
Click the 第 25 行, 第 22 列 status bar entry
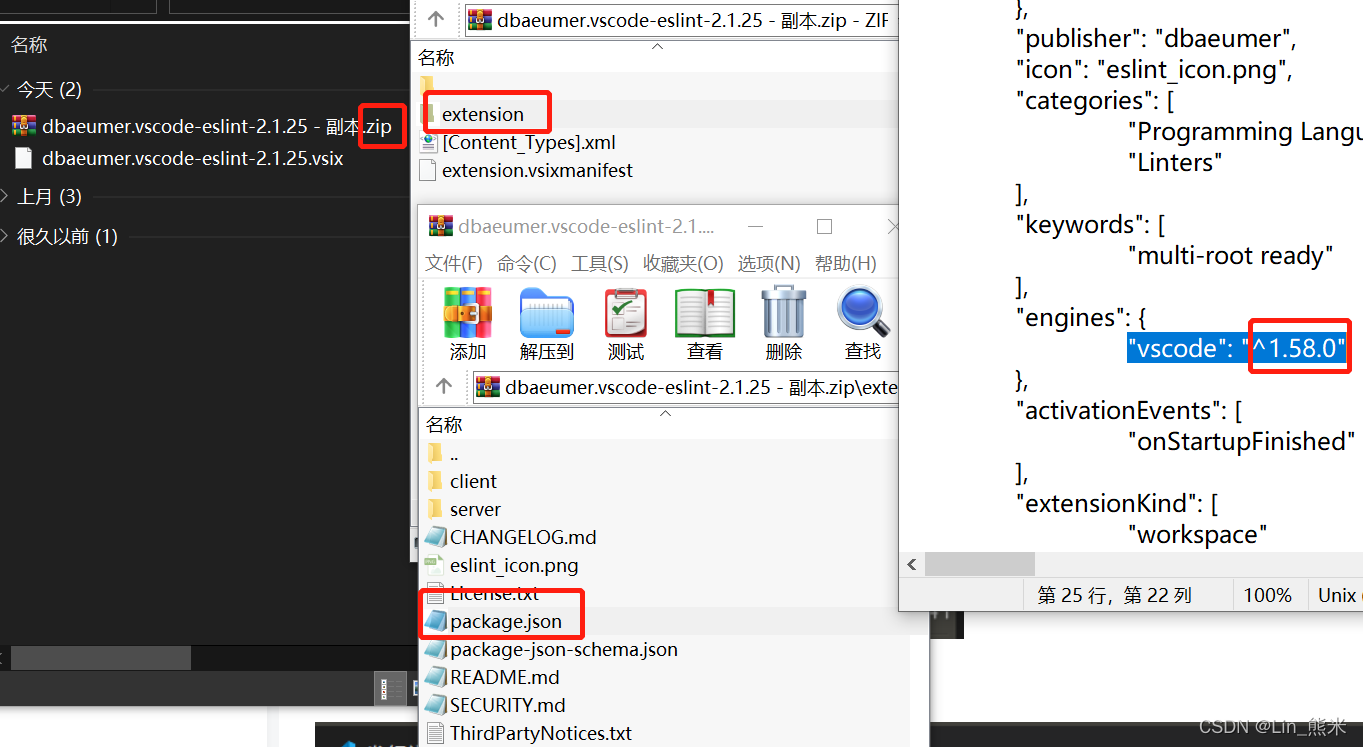tap(1114, 595)
